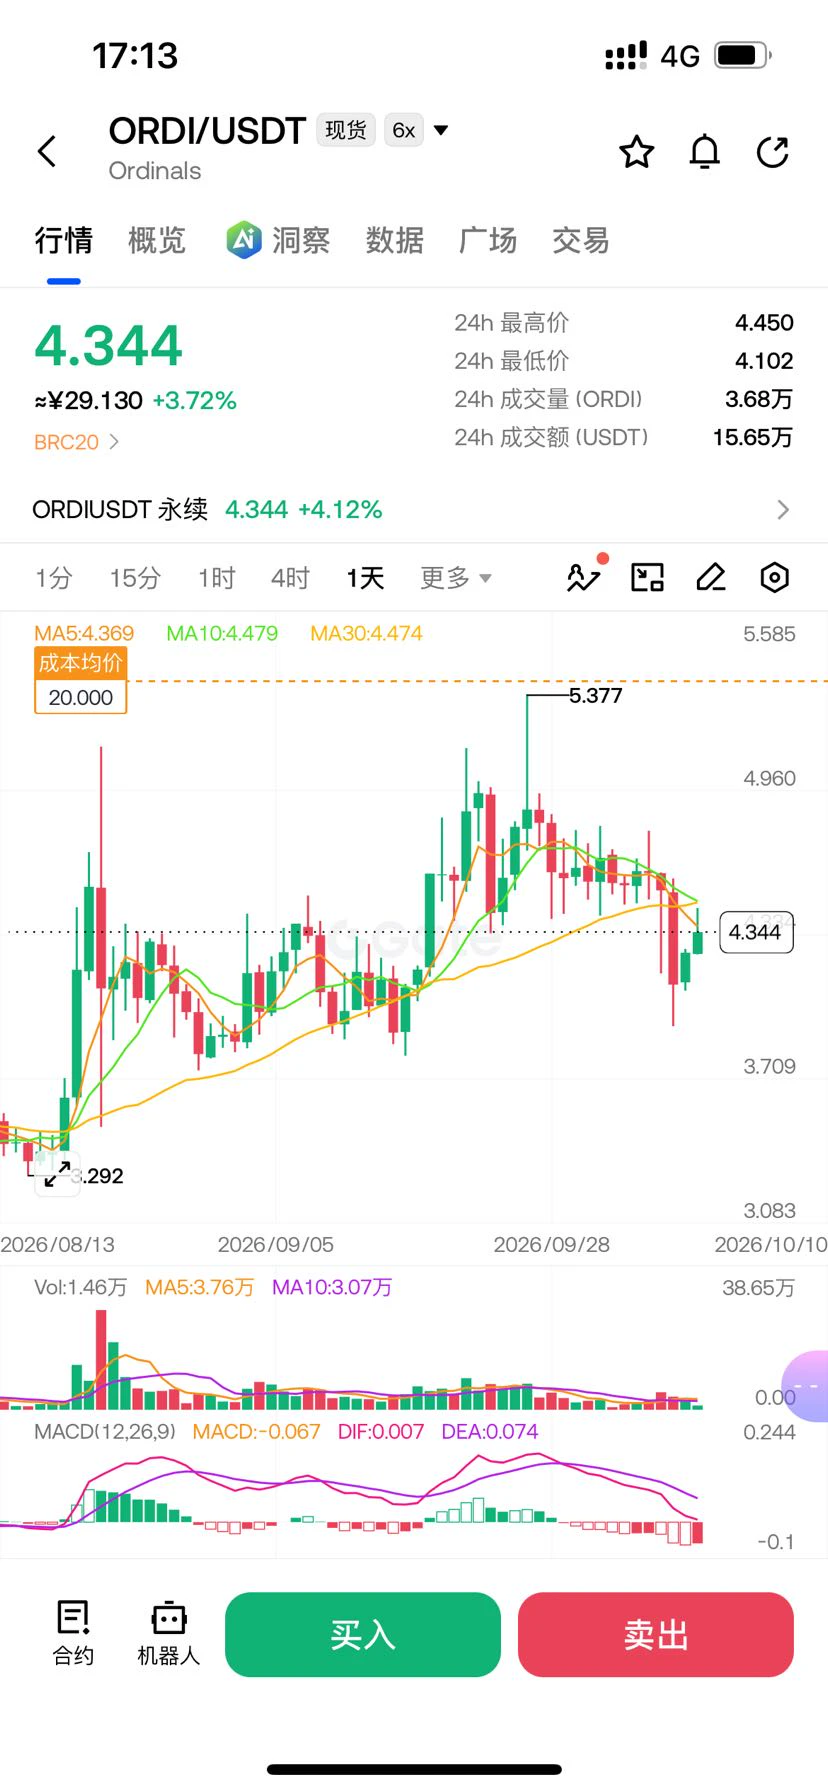Viewport: 828px width, 1792px height.
Task: Tap the MA5:4.369 indicator label
Action: (84, 633)
